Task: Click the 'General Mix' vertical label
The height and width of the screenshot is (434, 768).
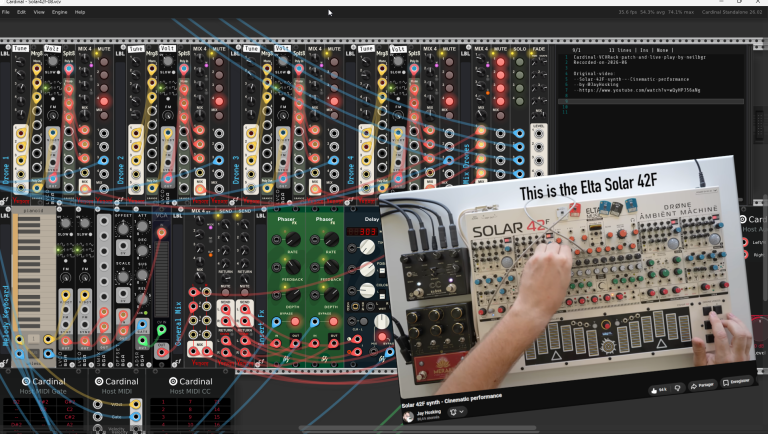Action: coord(178,324)
